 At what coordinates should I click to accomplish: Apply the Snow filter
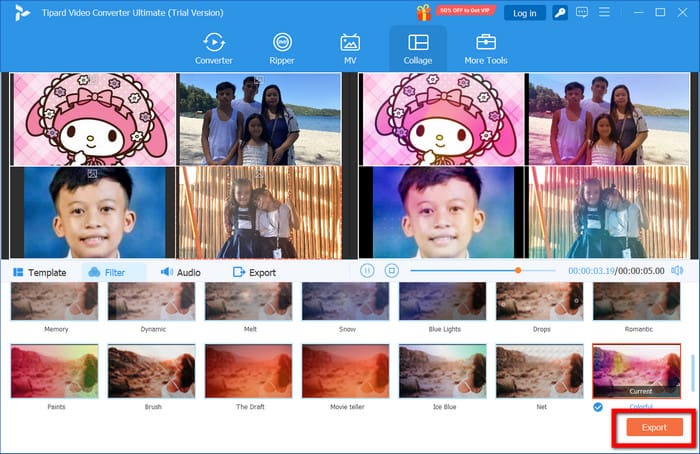(x=346, y=301)
